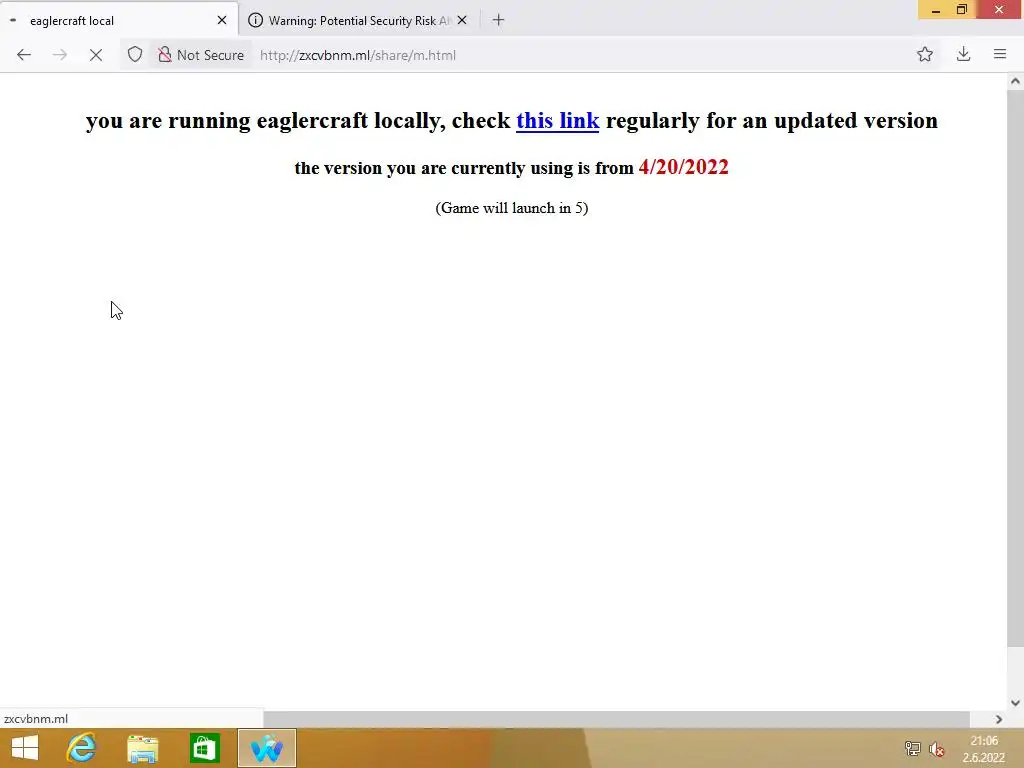
Task: Launch Internet Explorer from the taskbar
Action: click(82, 748)
